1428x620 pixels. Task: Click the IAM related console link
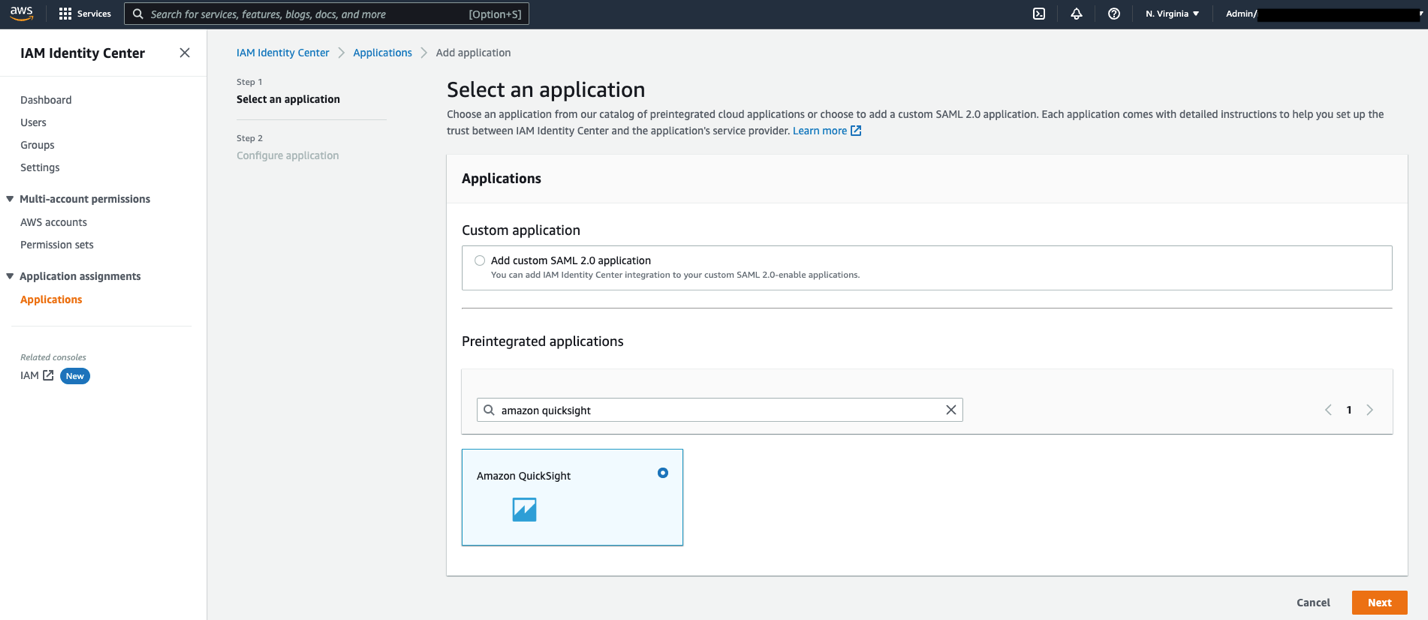click(x=29, y=376)
